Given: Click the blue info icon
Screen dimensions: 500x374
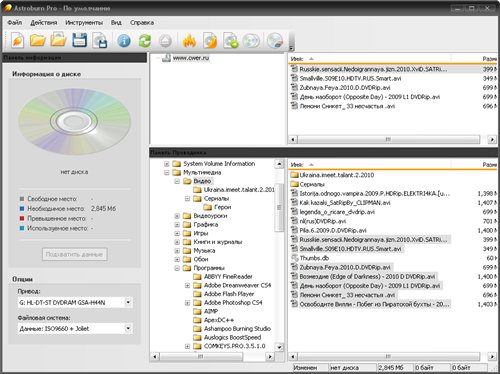Looking at the screenshot, I should 124,41.
